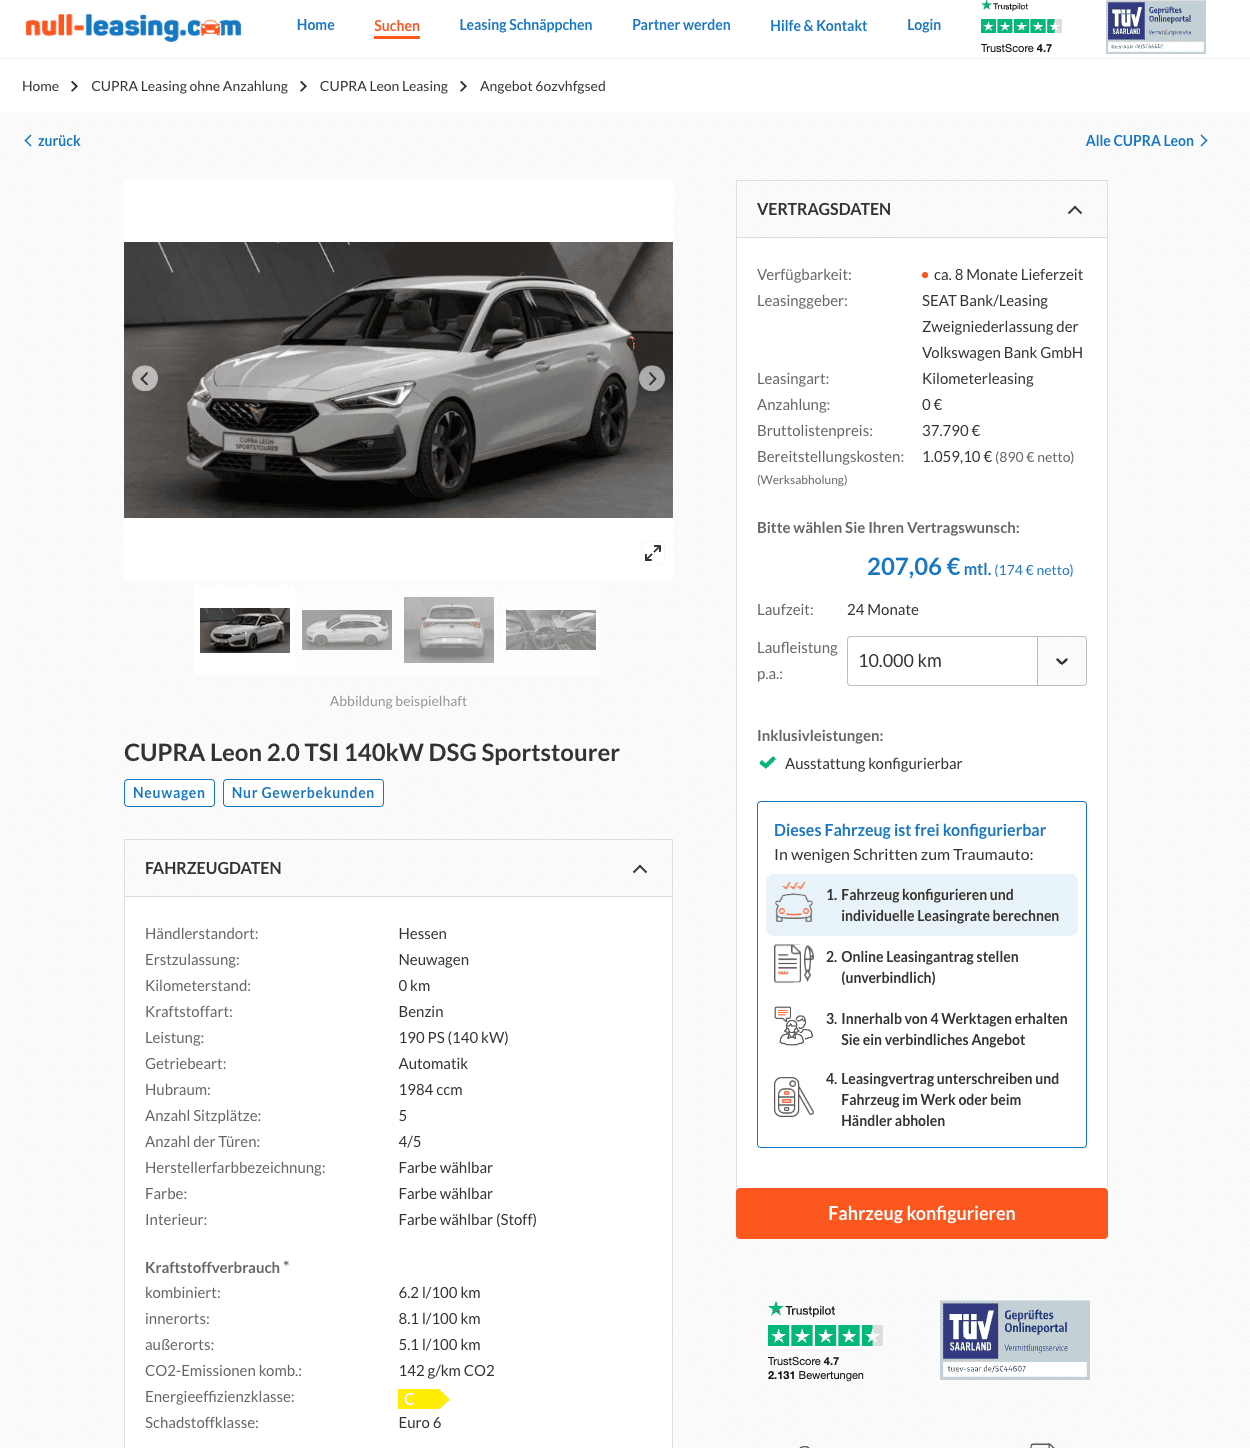Click the Hessen Händlerstandort value
Screen dimensions: 1250x1448
click(422, 934)
